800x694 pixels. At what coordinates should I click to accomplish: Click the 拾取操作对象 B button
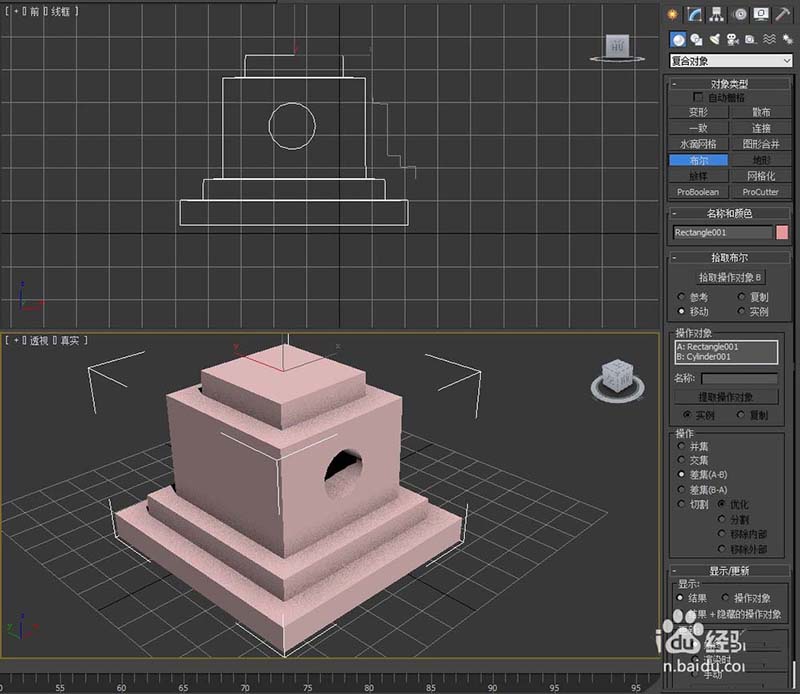pyautogui.click(x=730, y=277)
